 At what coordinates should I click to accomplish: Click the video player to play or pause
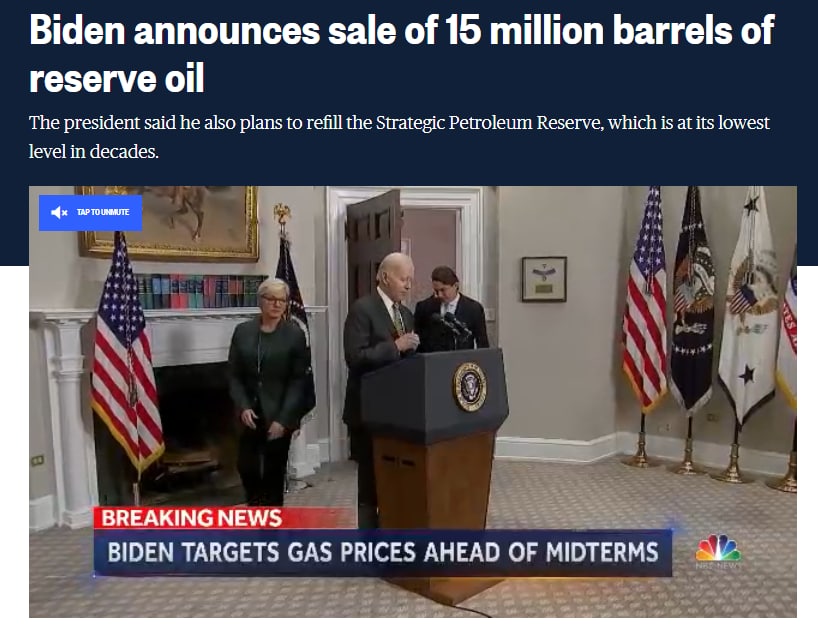(413, 402)
